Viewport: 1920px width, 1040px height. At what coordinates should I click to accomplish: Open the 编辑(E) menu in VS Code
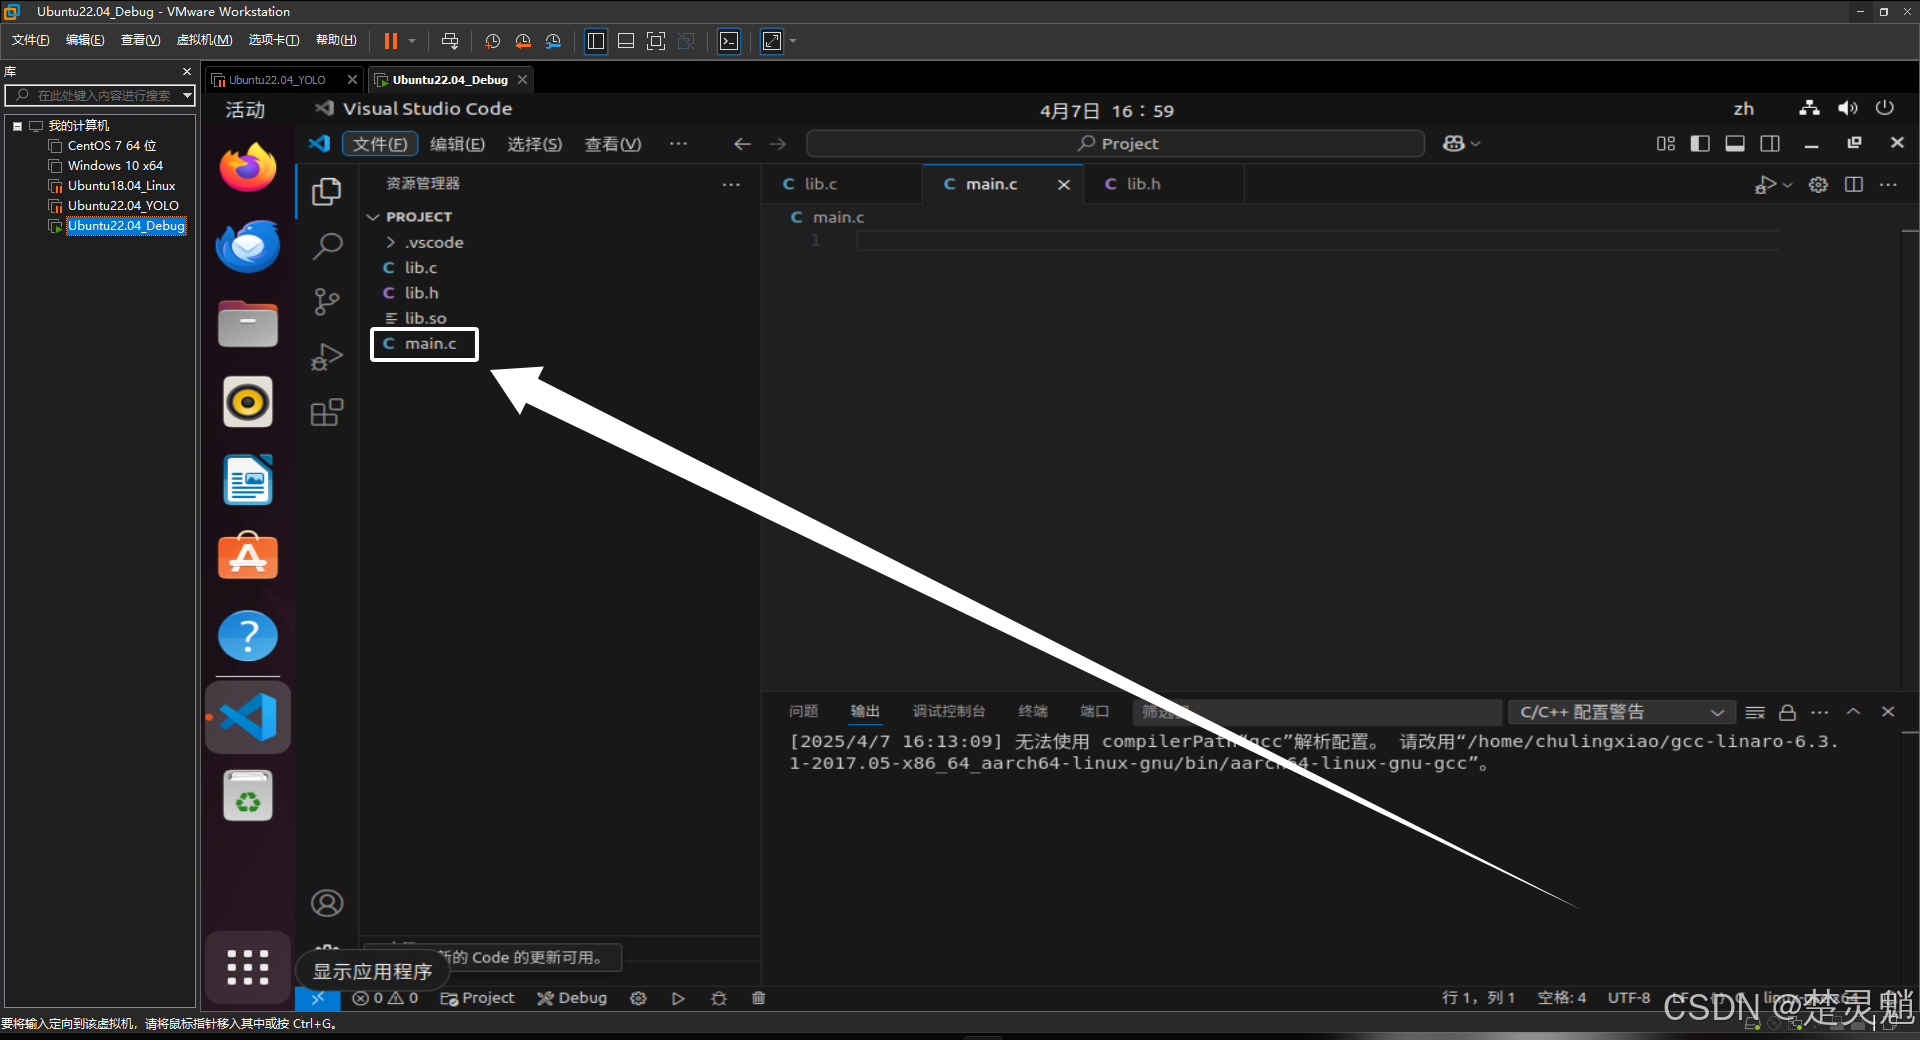pyautogui.click(x=457, y=144)
